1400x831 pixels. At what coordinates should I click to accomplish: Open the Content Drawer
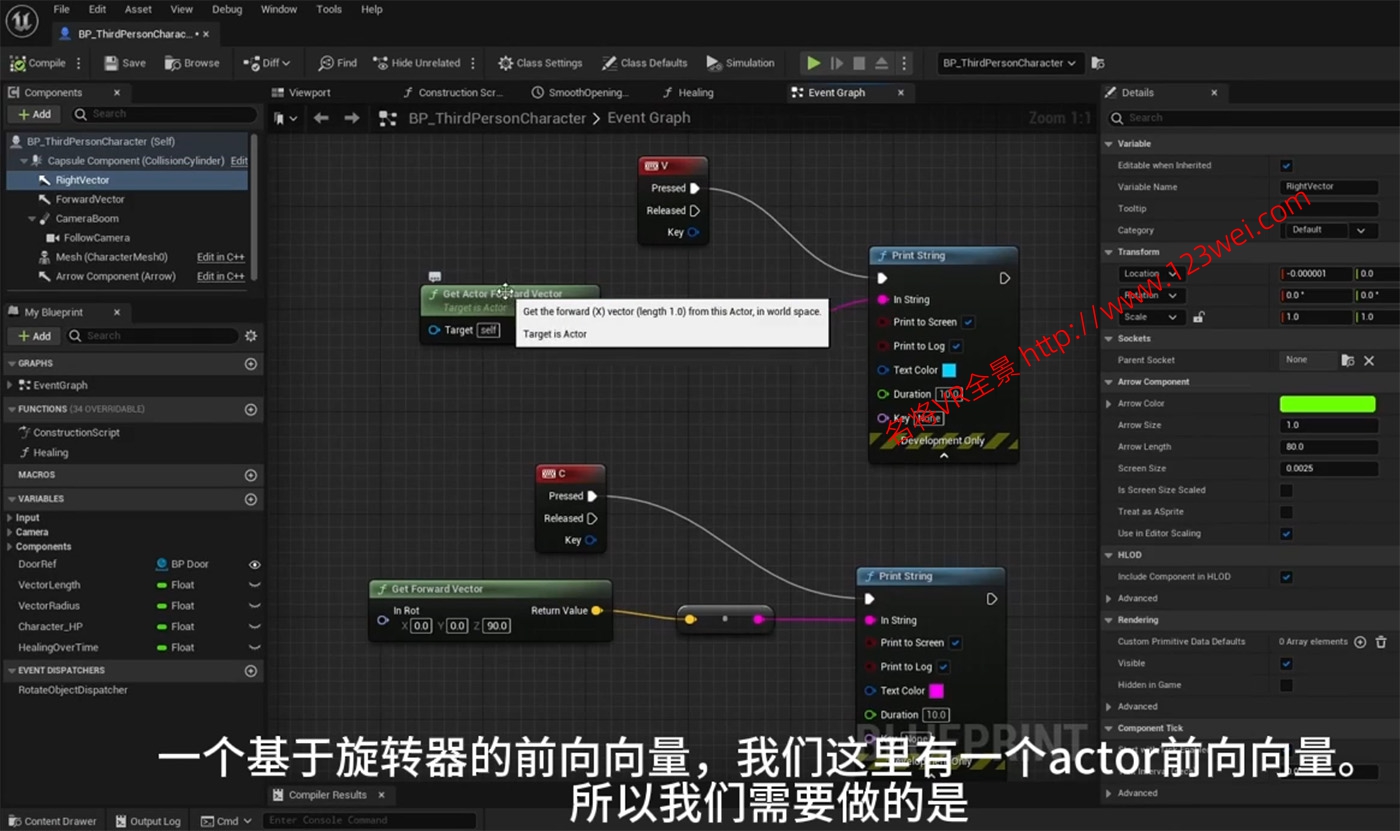55,820
